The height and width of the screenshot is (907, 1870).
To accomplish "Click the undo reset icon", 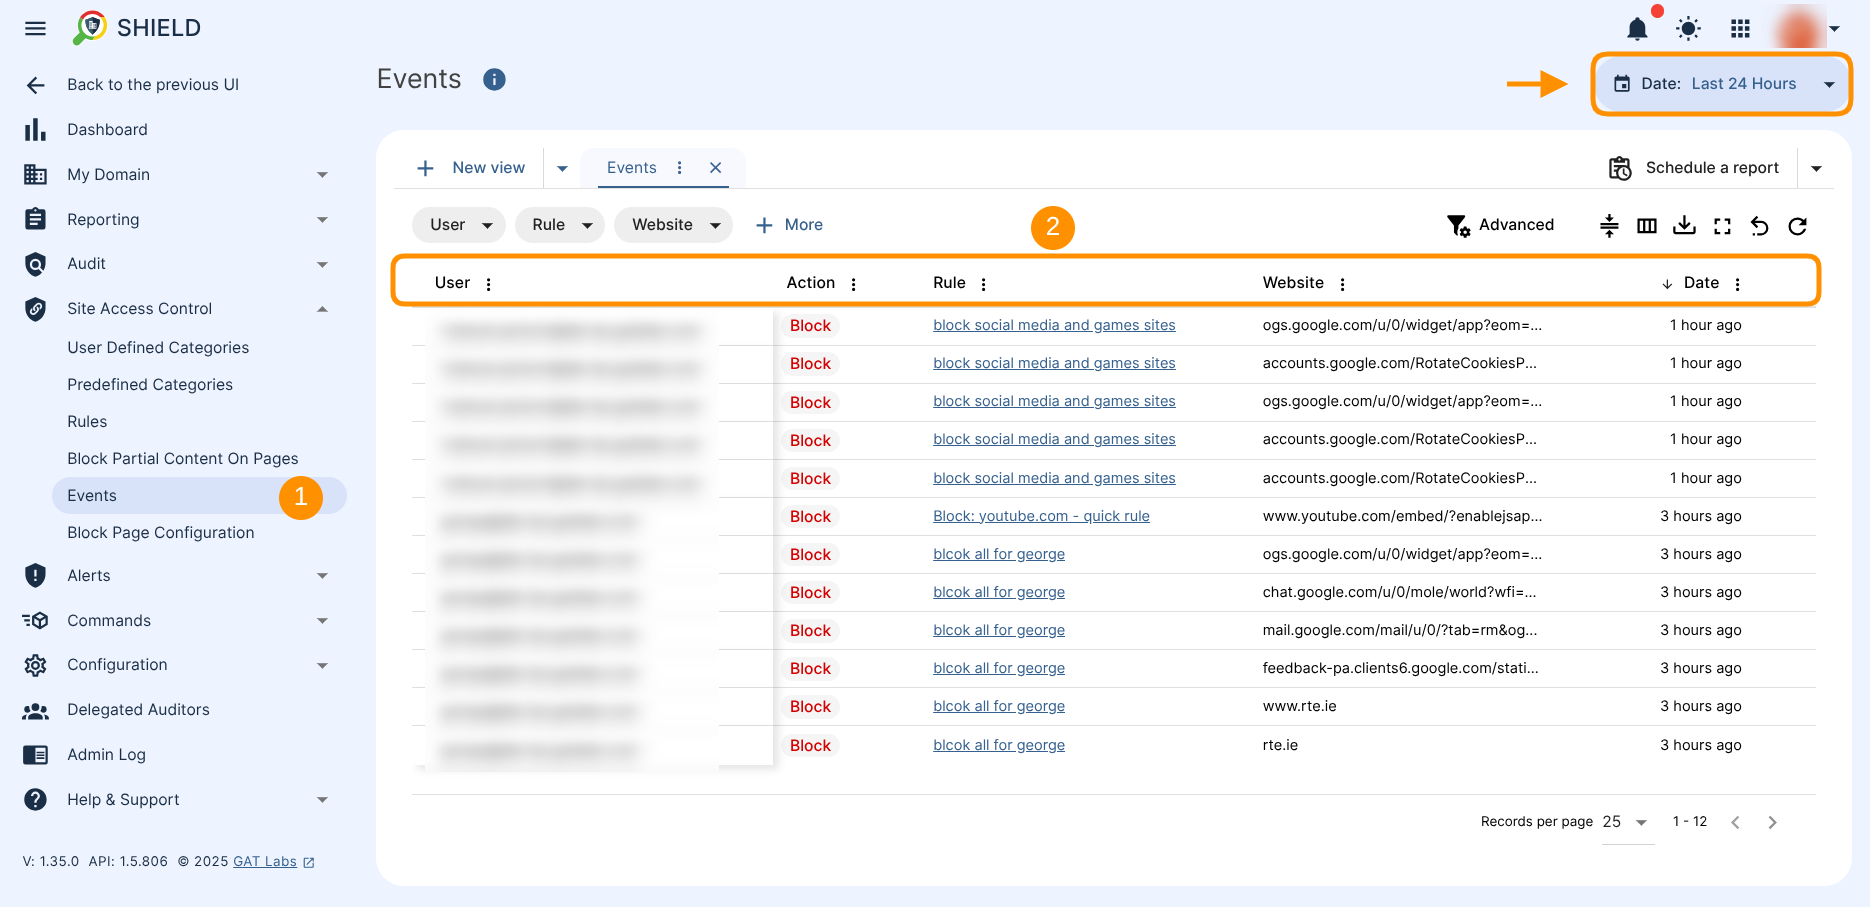I will point(1760,226).
